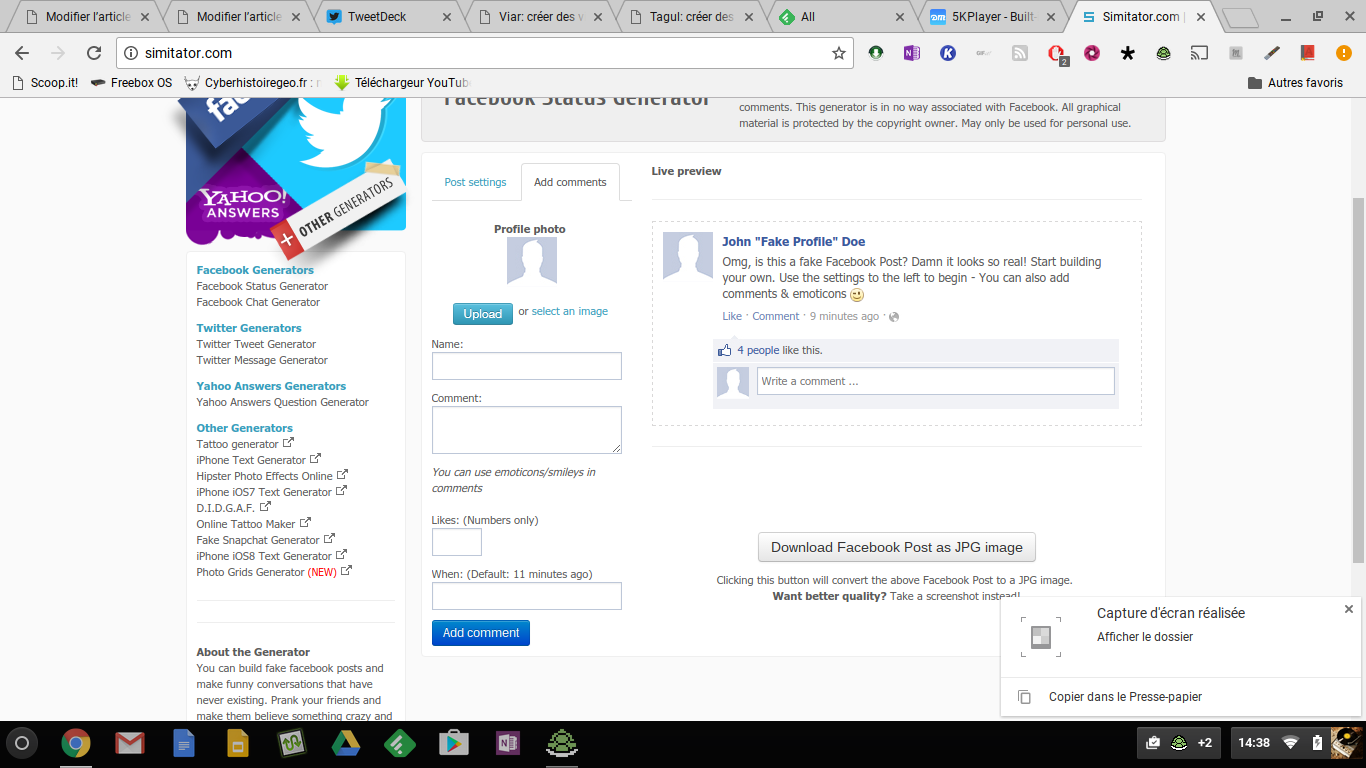Click the Like link in preview post
Viewport: 1366px width, 768px height.
[x=732, y=317]
